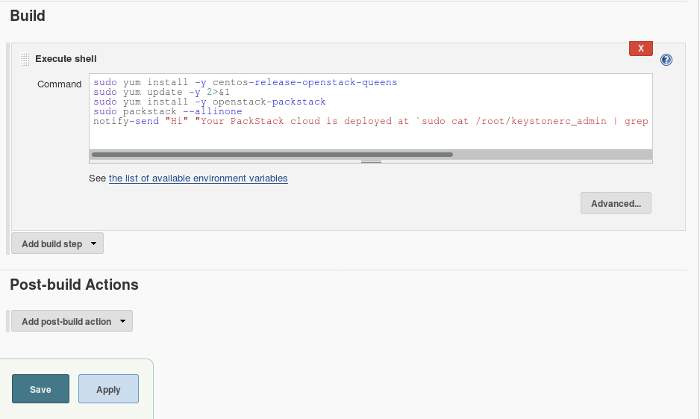Apply the configuration changes

tap(108, 389)
